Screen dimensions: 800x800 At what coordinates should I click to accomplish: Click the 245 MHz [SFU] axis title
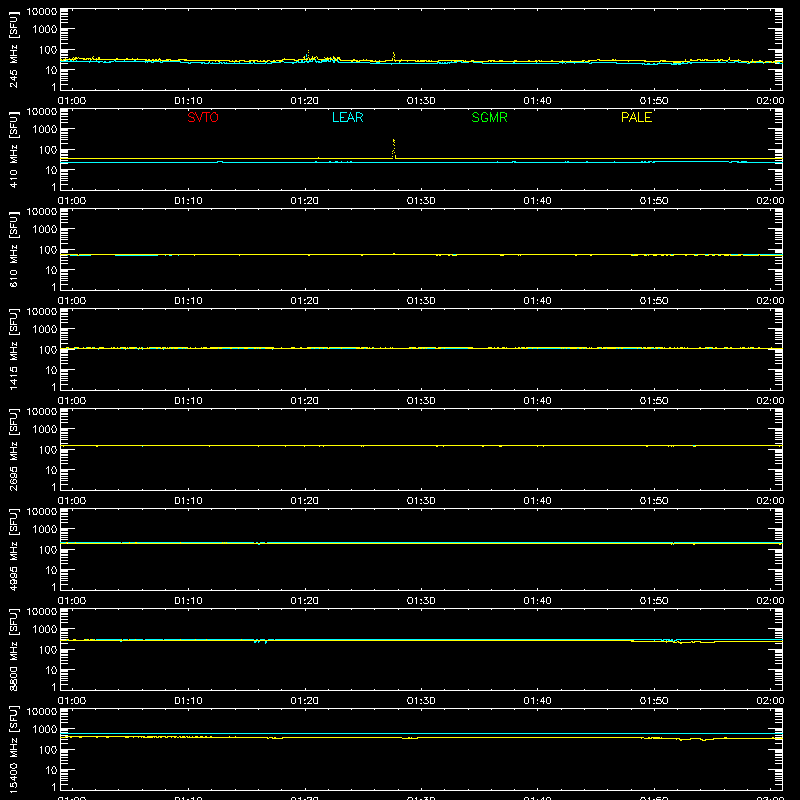[13, 49]
